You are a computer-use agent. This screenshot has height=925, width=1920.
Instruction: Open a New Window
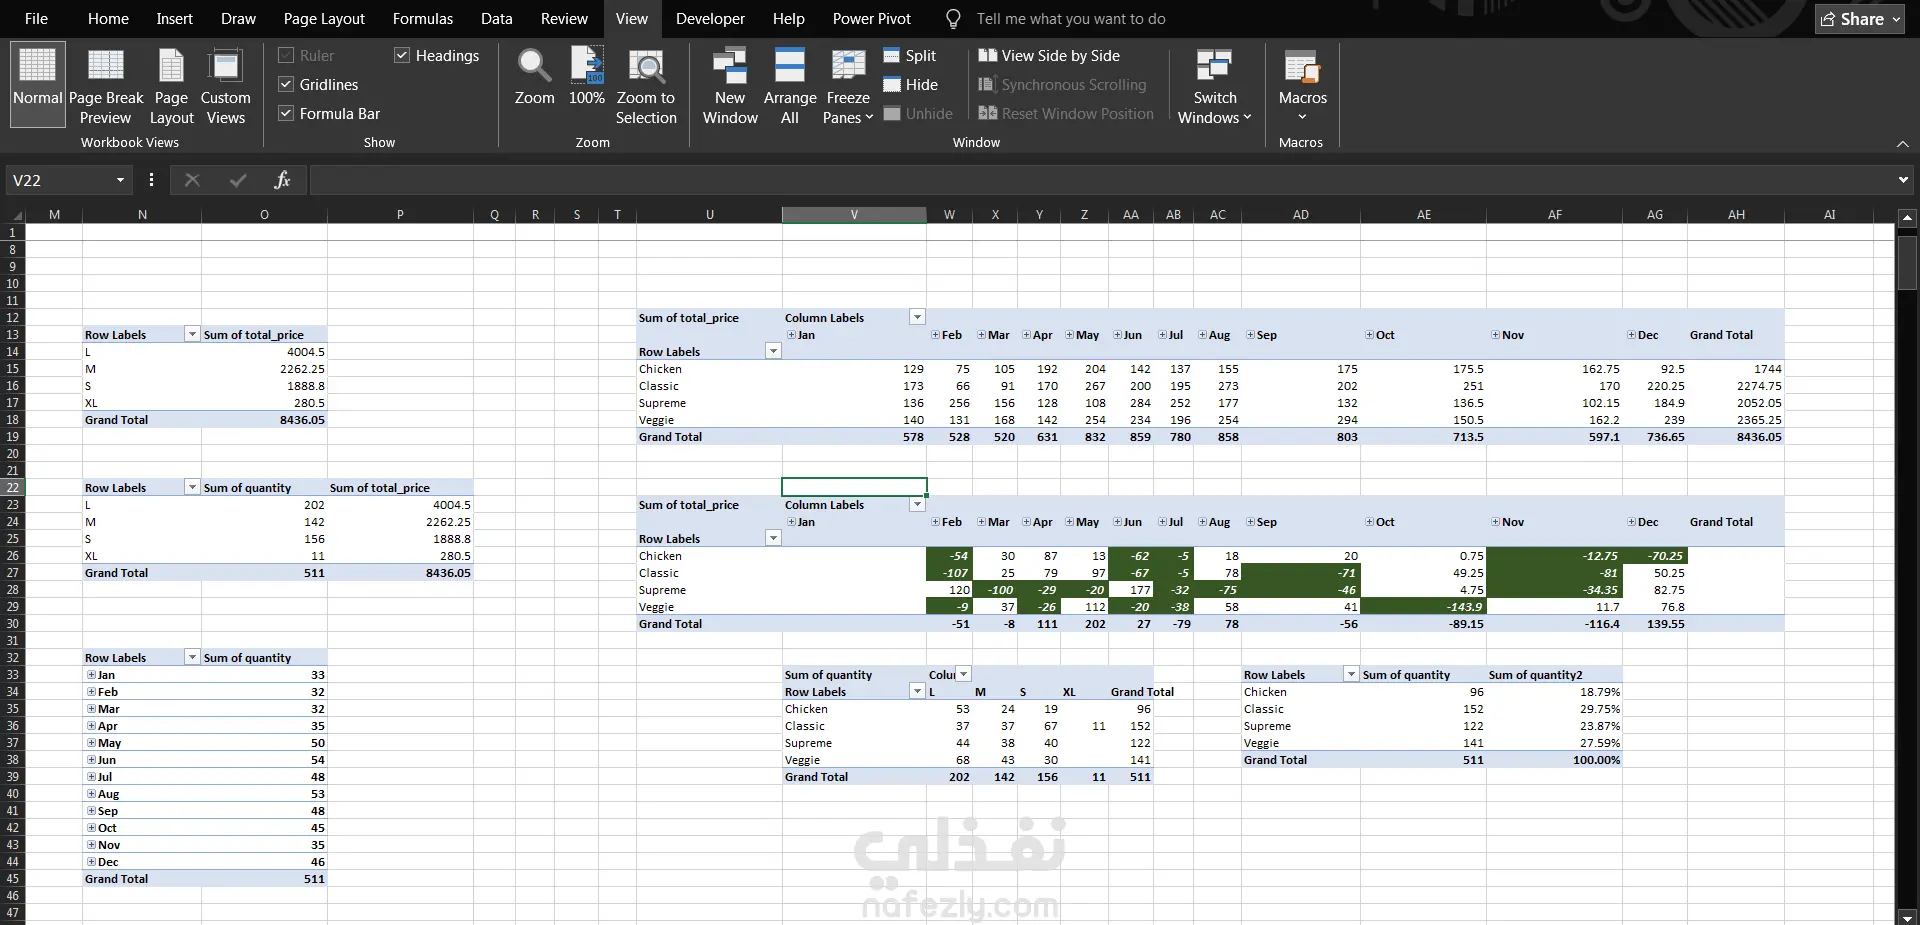click(730, 86)
